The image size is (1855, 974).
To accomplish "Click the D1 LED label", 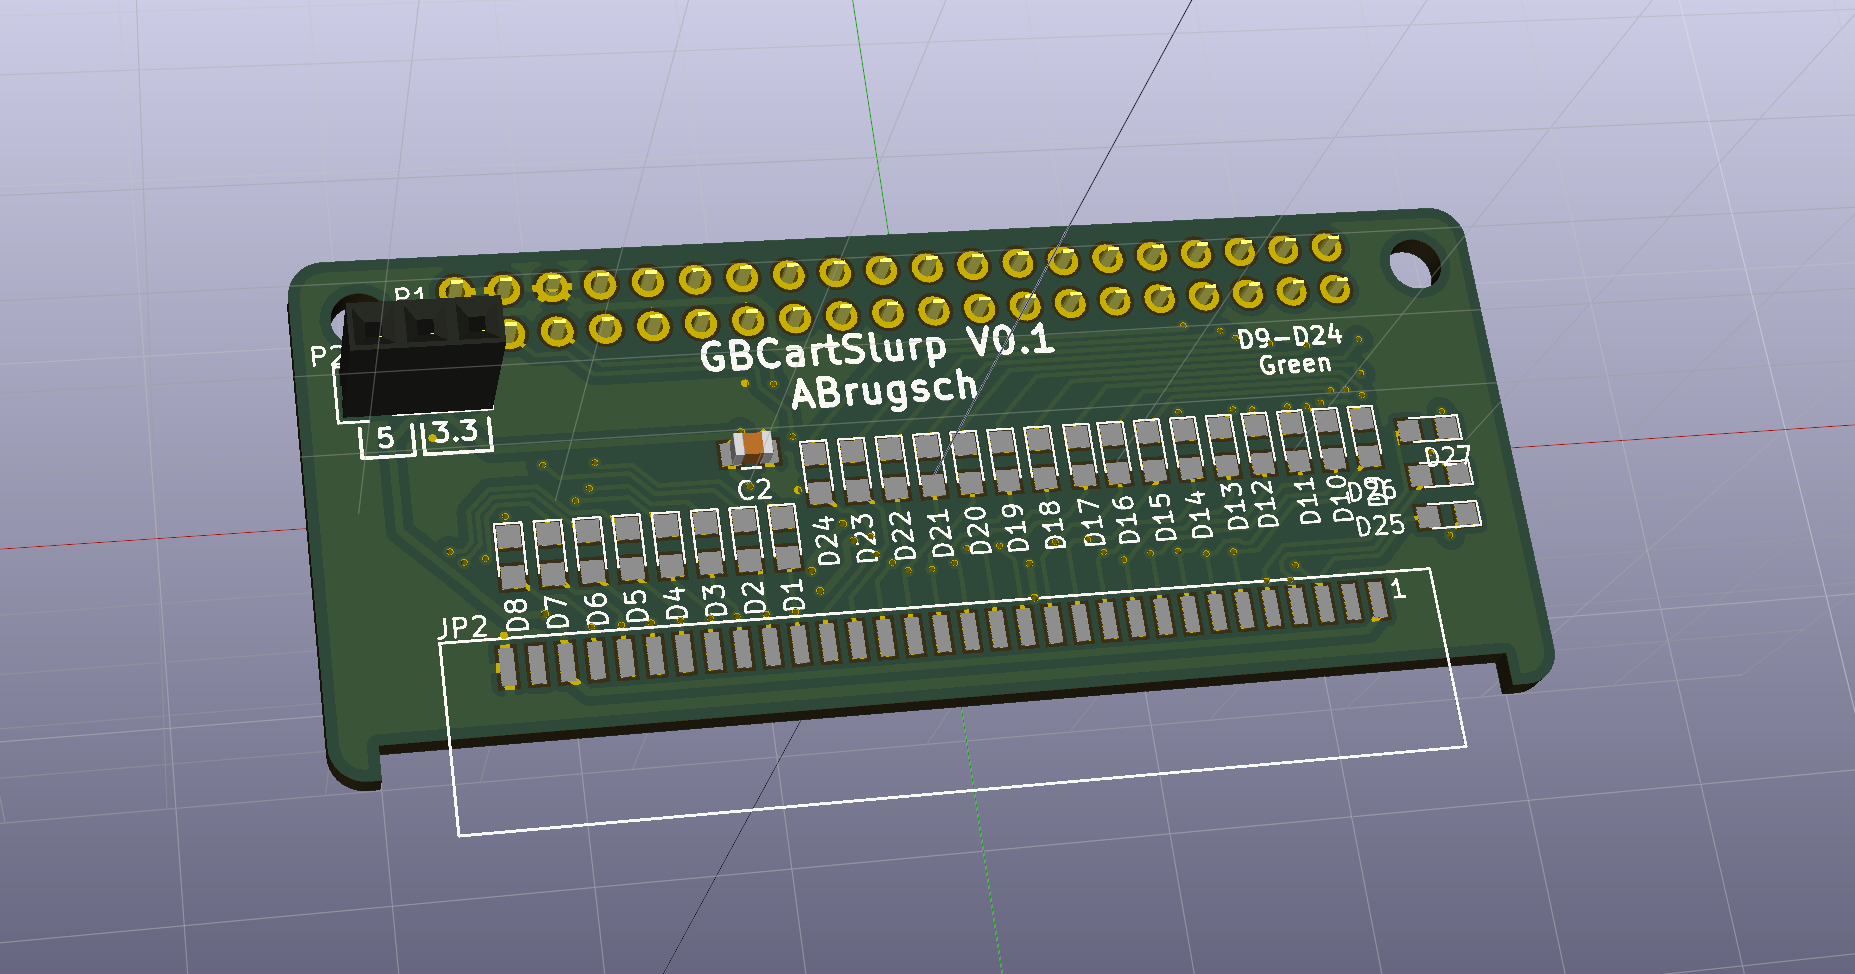I will point(792,595).
